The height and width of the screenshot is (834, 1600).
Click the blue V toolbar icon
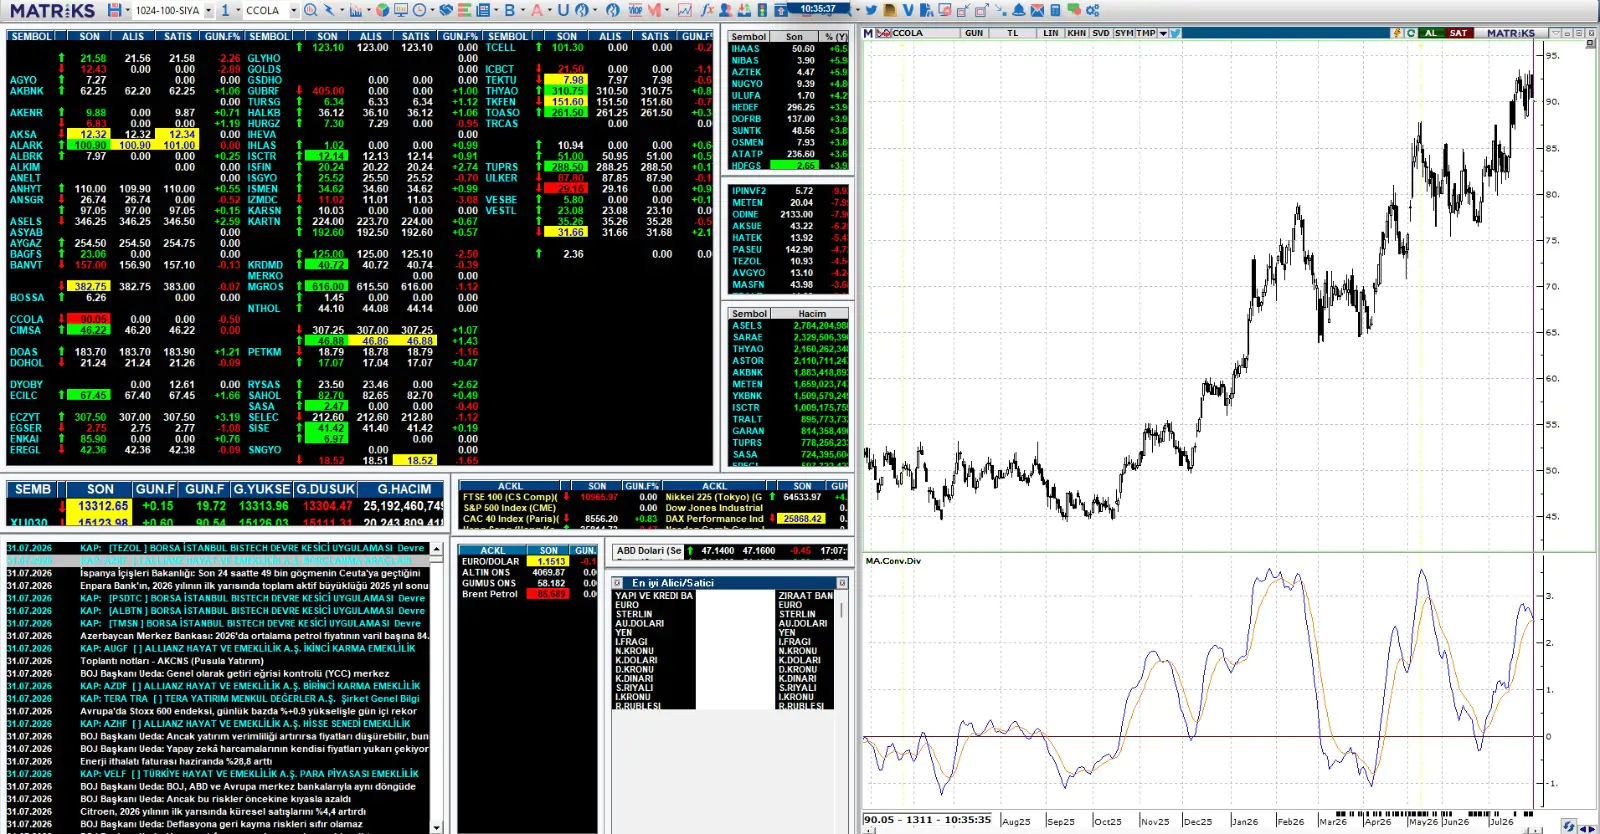908,10
